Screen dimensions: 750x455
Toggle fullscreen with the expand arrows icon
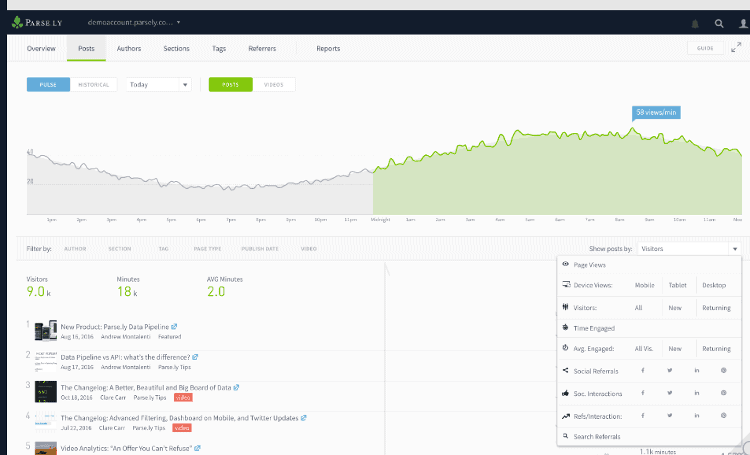coord(736,48)
